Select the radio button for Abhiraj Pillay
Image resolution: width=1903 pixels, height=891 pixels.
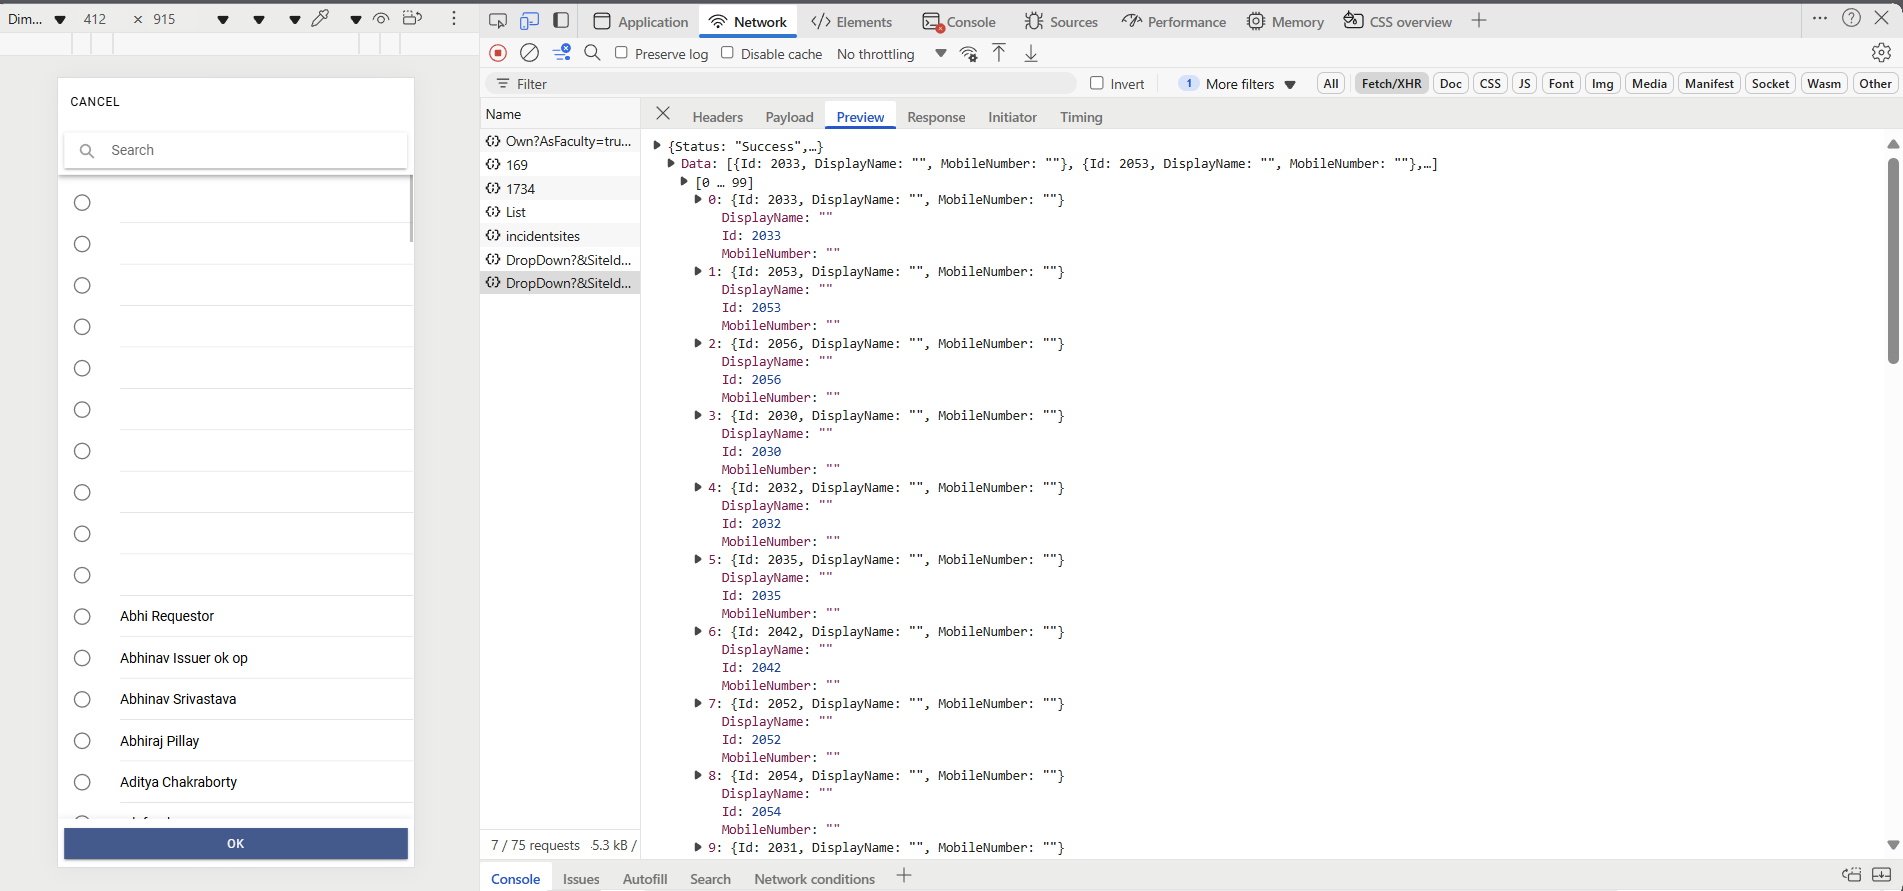[x=82, y=741]
